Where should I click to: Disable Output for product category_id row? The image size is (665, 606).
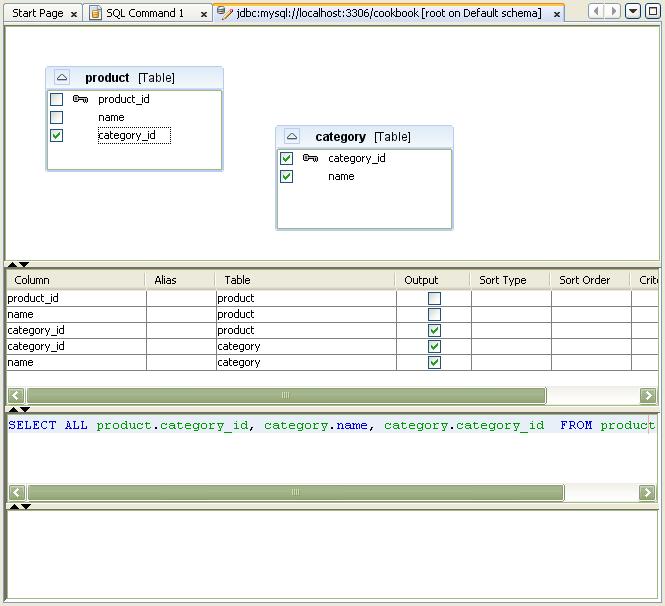pos(434,330)
